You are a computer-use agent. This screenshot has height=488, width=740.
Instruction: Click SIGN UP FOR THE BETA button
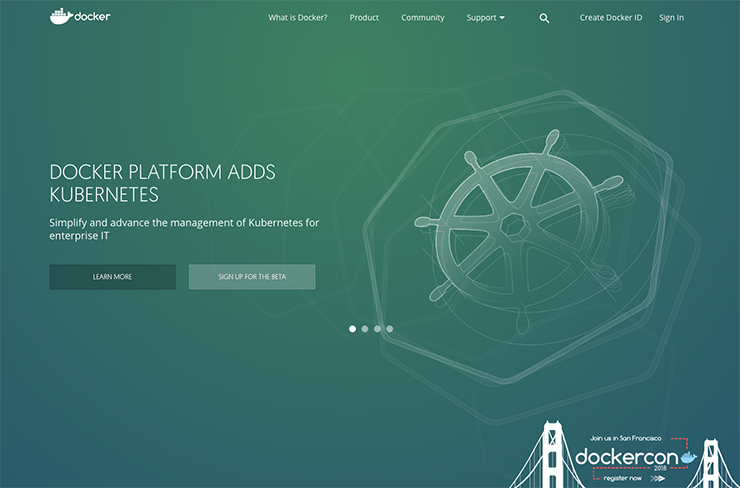click(252, 277)
